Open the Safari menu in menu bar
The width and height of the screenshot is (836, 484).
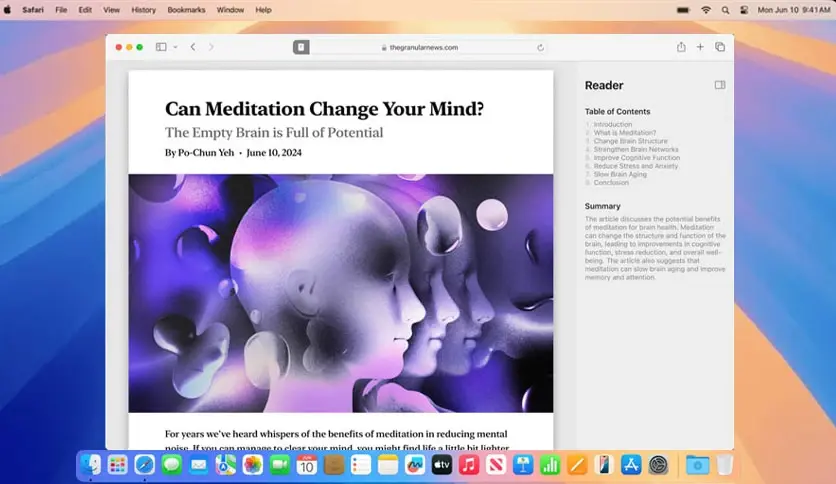[33, 10]
